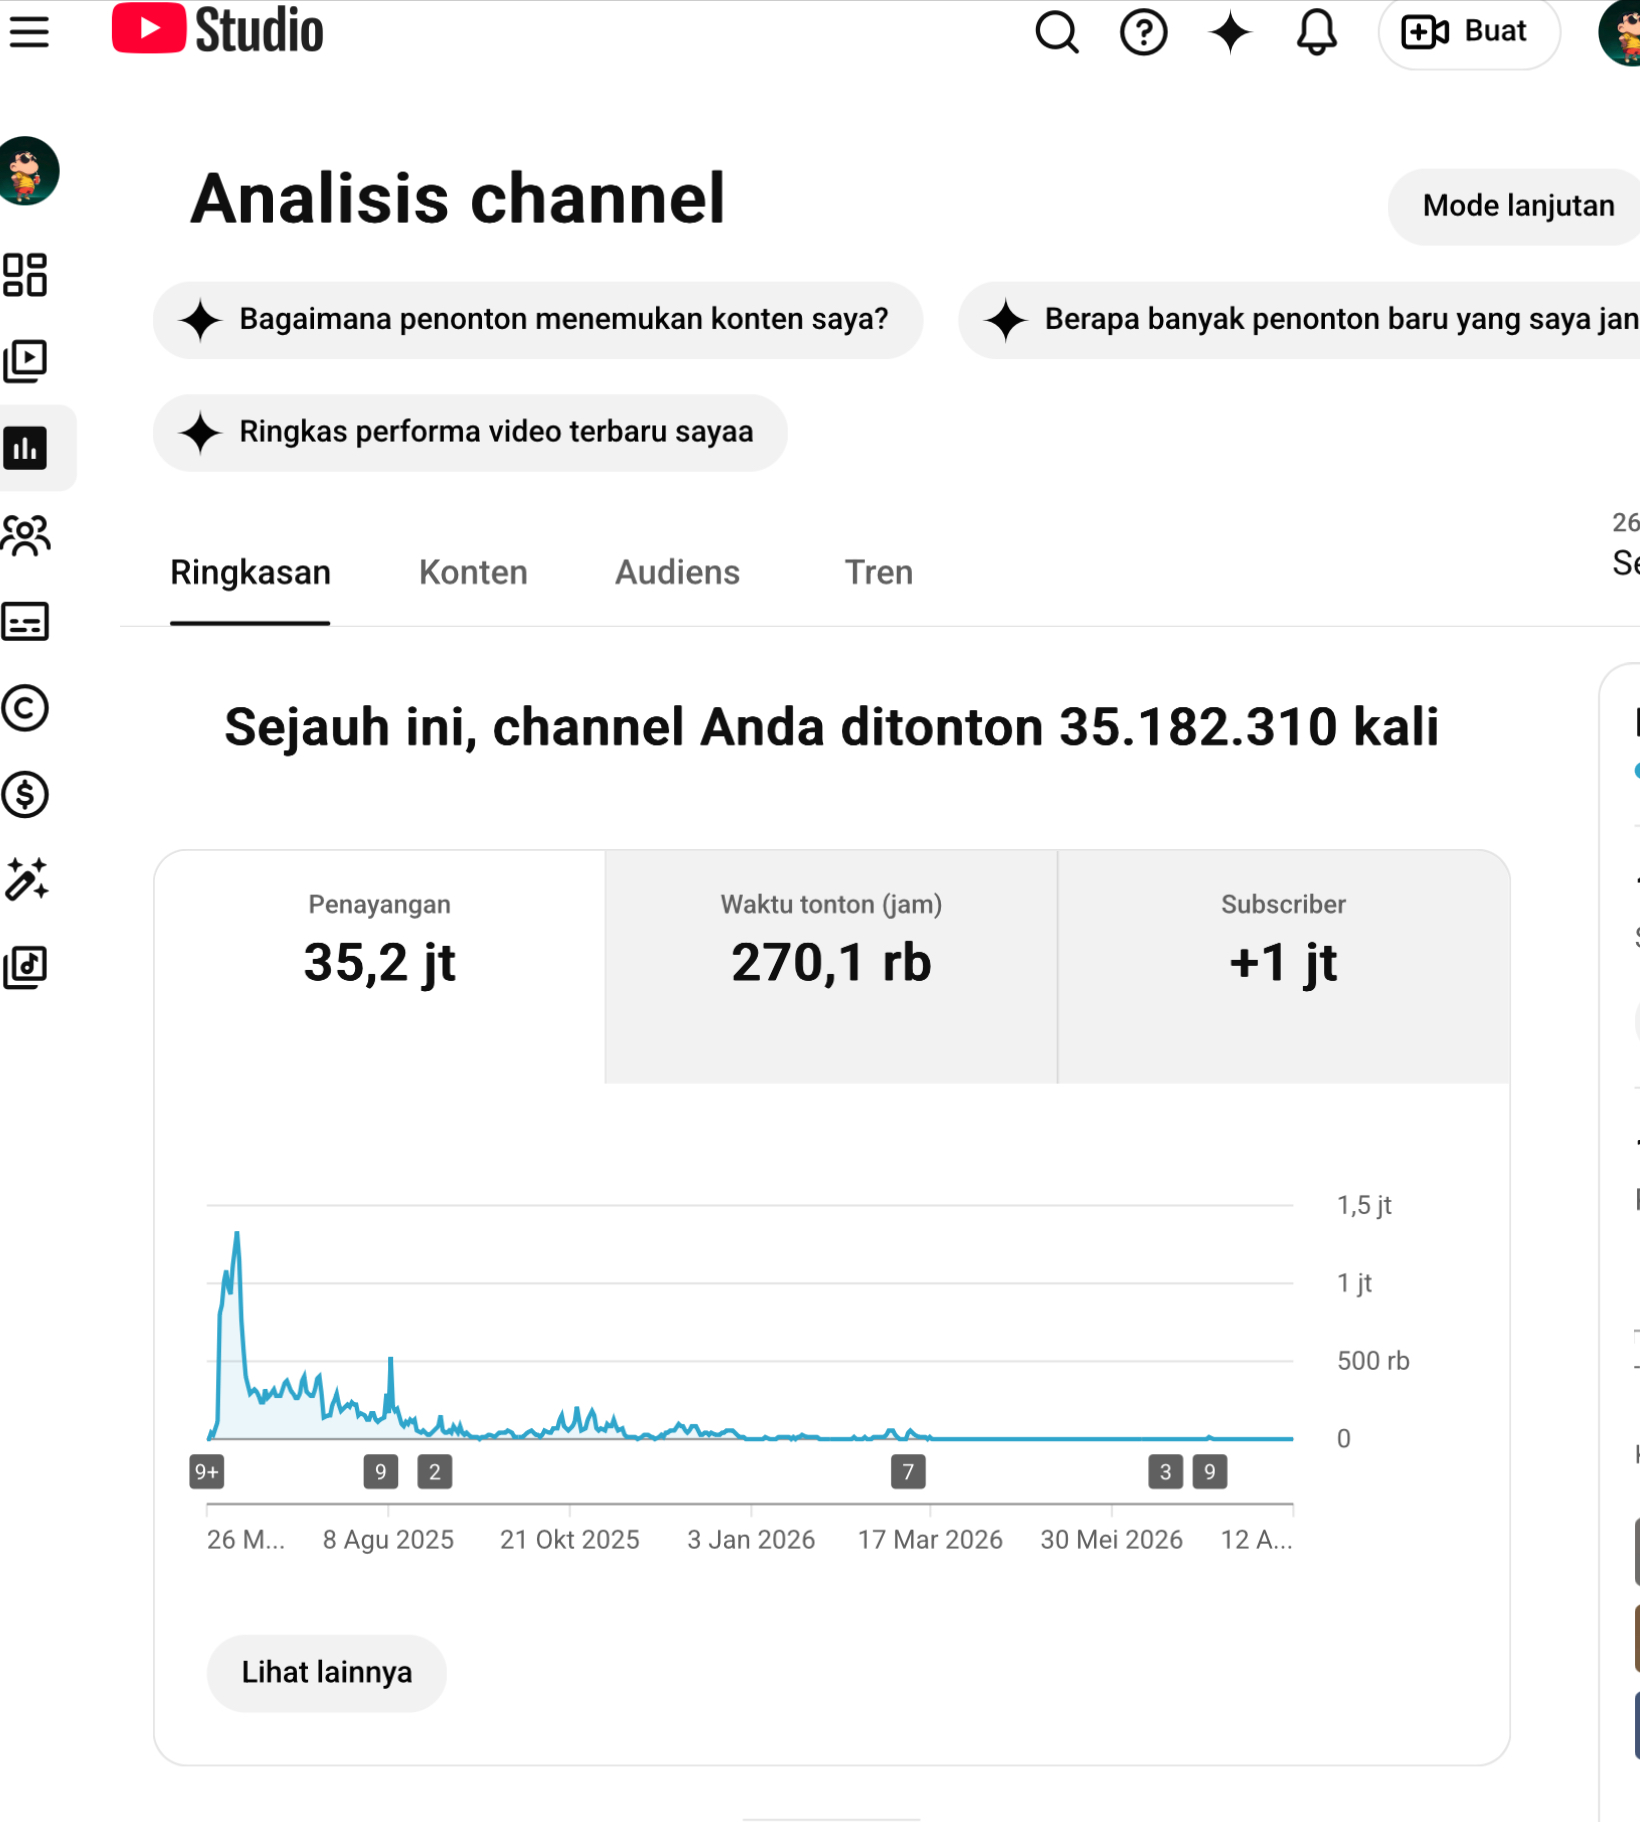Ask 'Berapa banyak penonton baru' suggestion

point(1300,320)
